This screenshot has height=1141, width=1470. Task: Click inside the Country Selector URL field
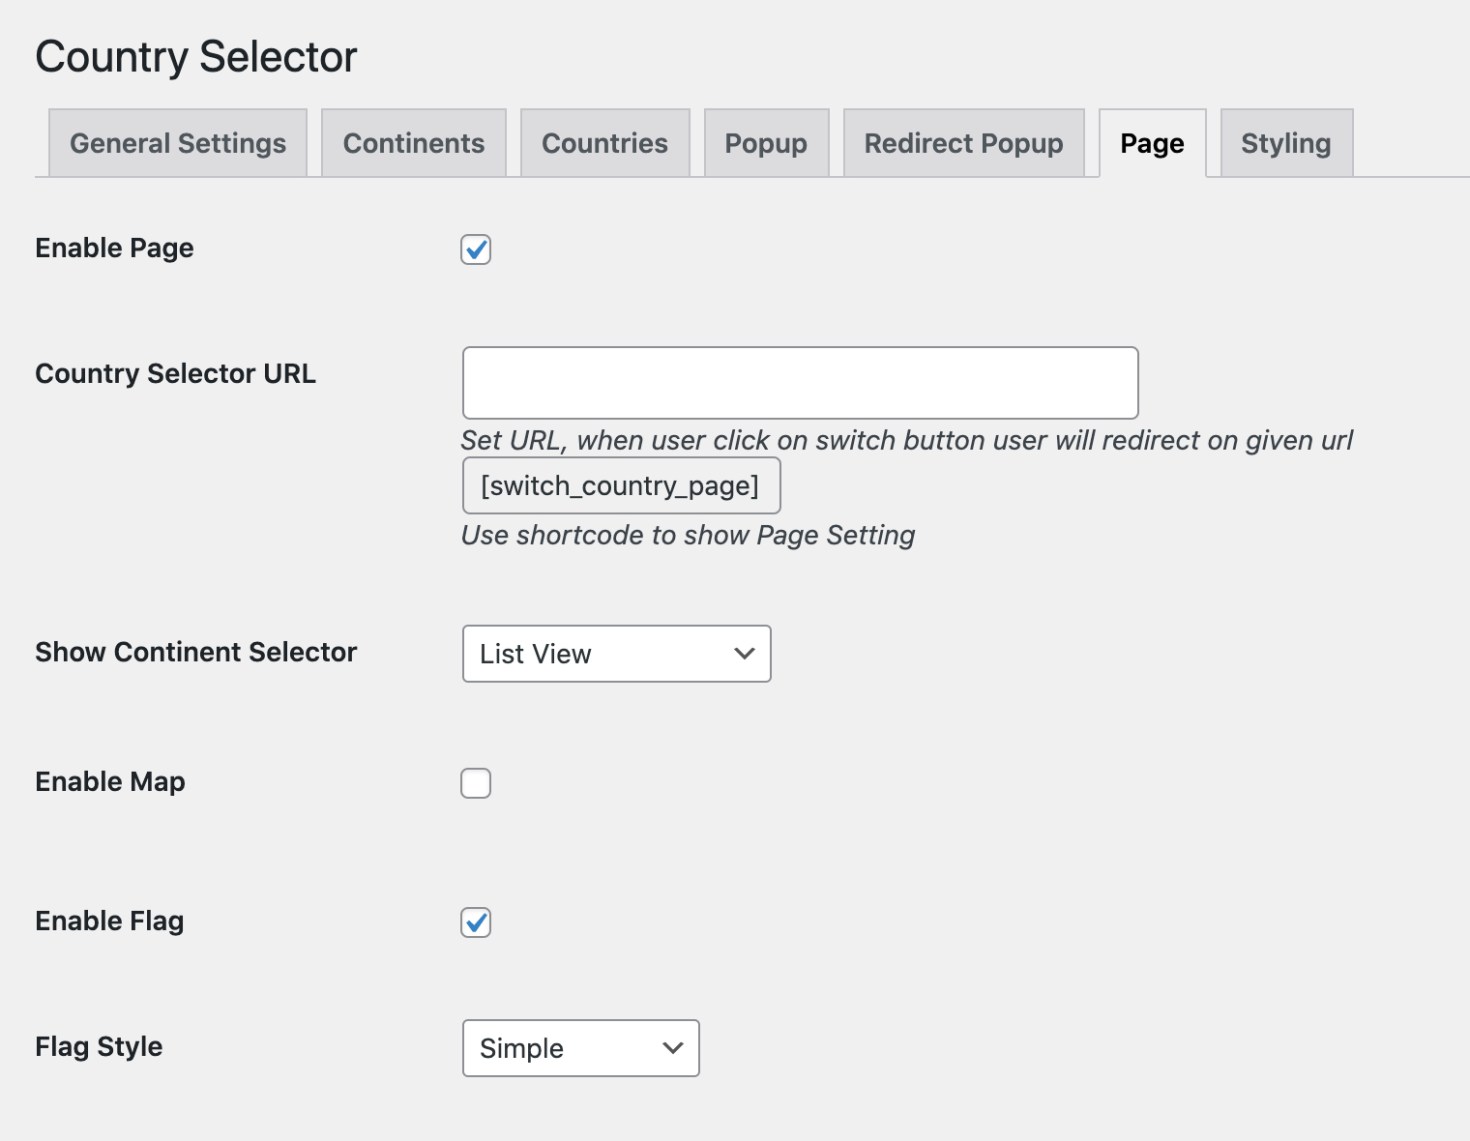coord(799,382)
